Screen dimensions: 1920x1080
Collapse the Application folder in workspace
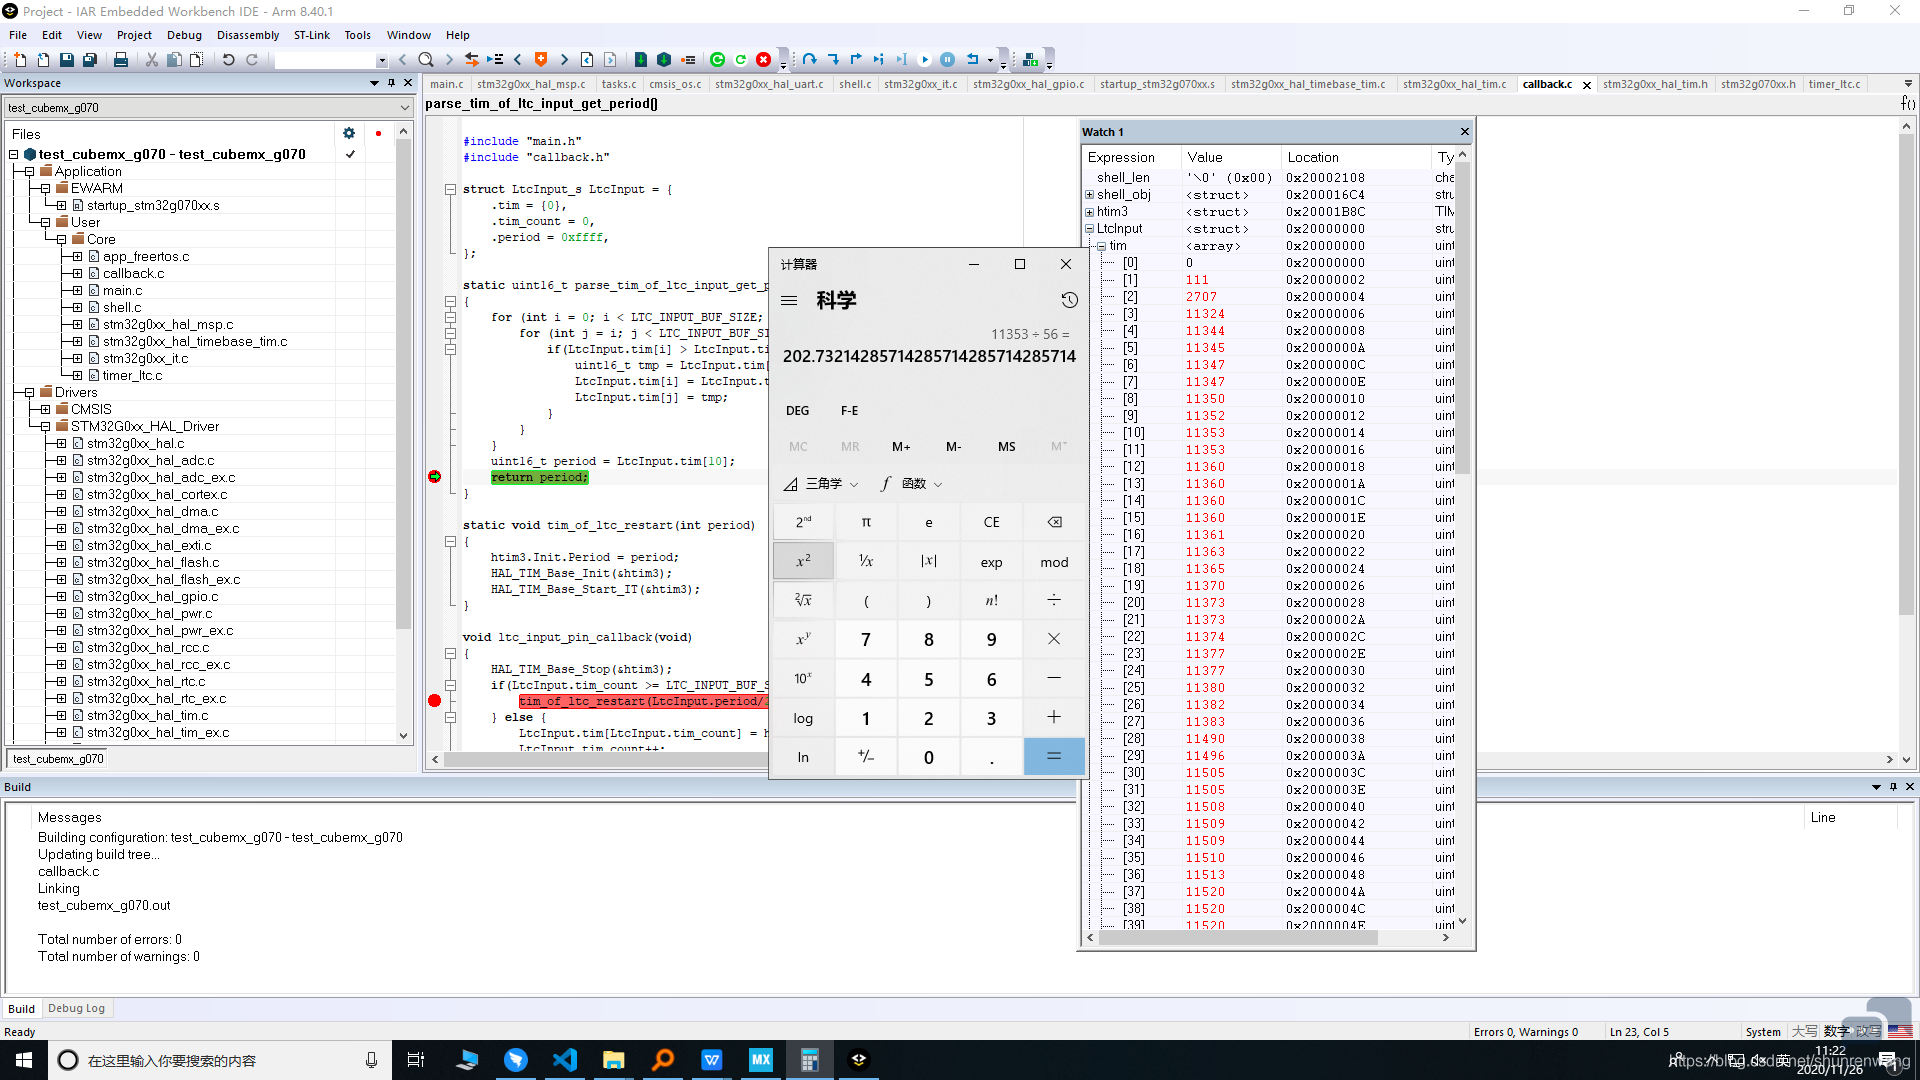click(x=30, y=172)
